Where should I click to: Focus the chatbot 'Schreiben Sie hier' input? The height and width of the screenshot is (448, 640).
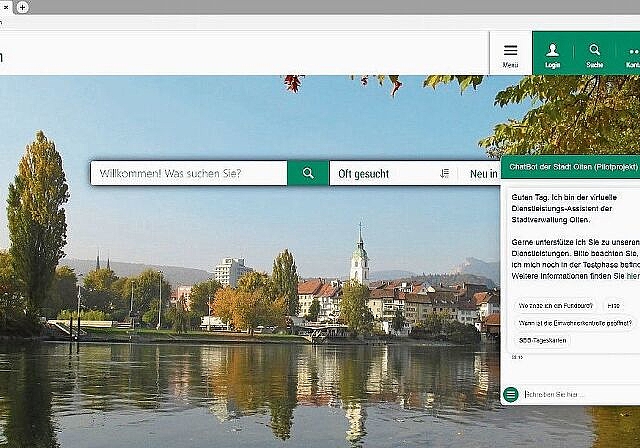click(582, 395)
